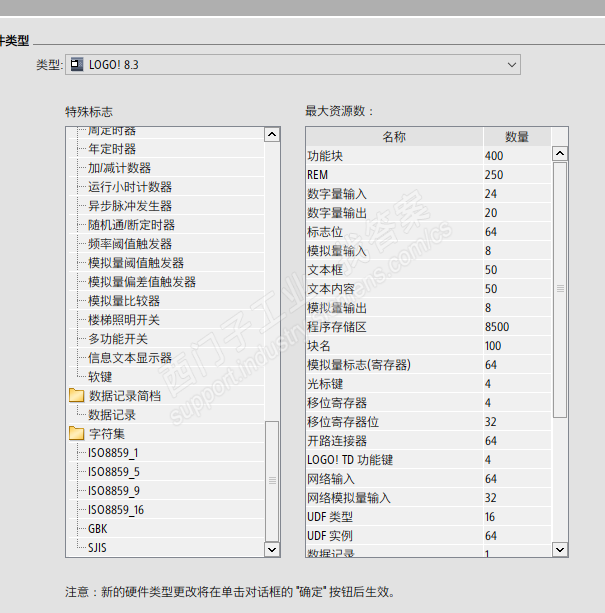The height and width of the screenshot is (613, 605).
Task: Click the 8500 quantity cell
Action: coord(517,327)
